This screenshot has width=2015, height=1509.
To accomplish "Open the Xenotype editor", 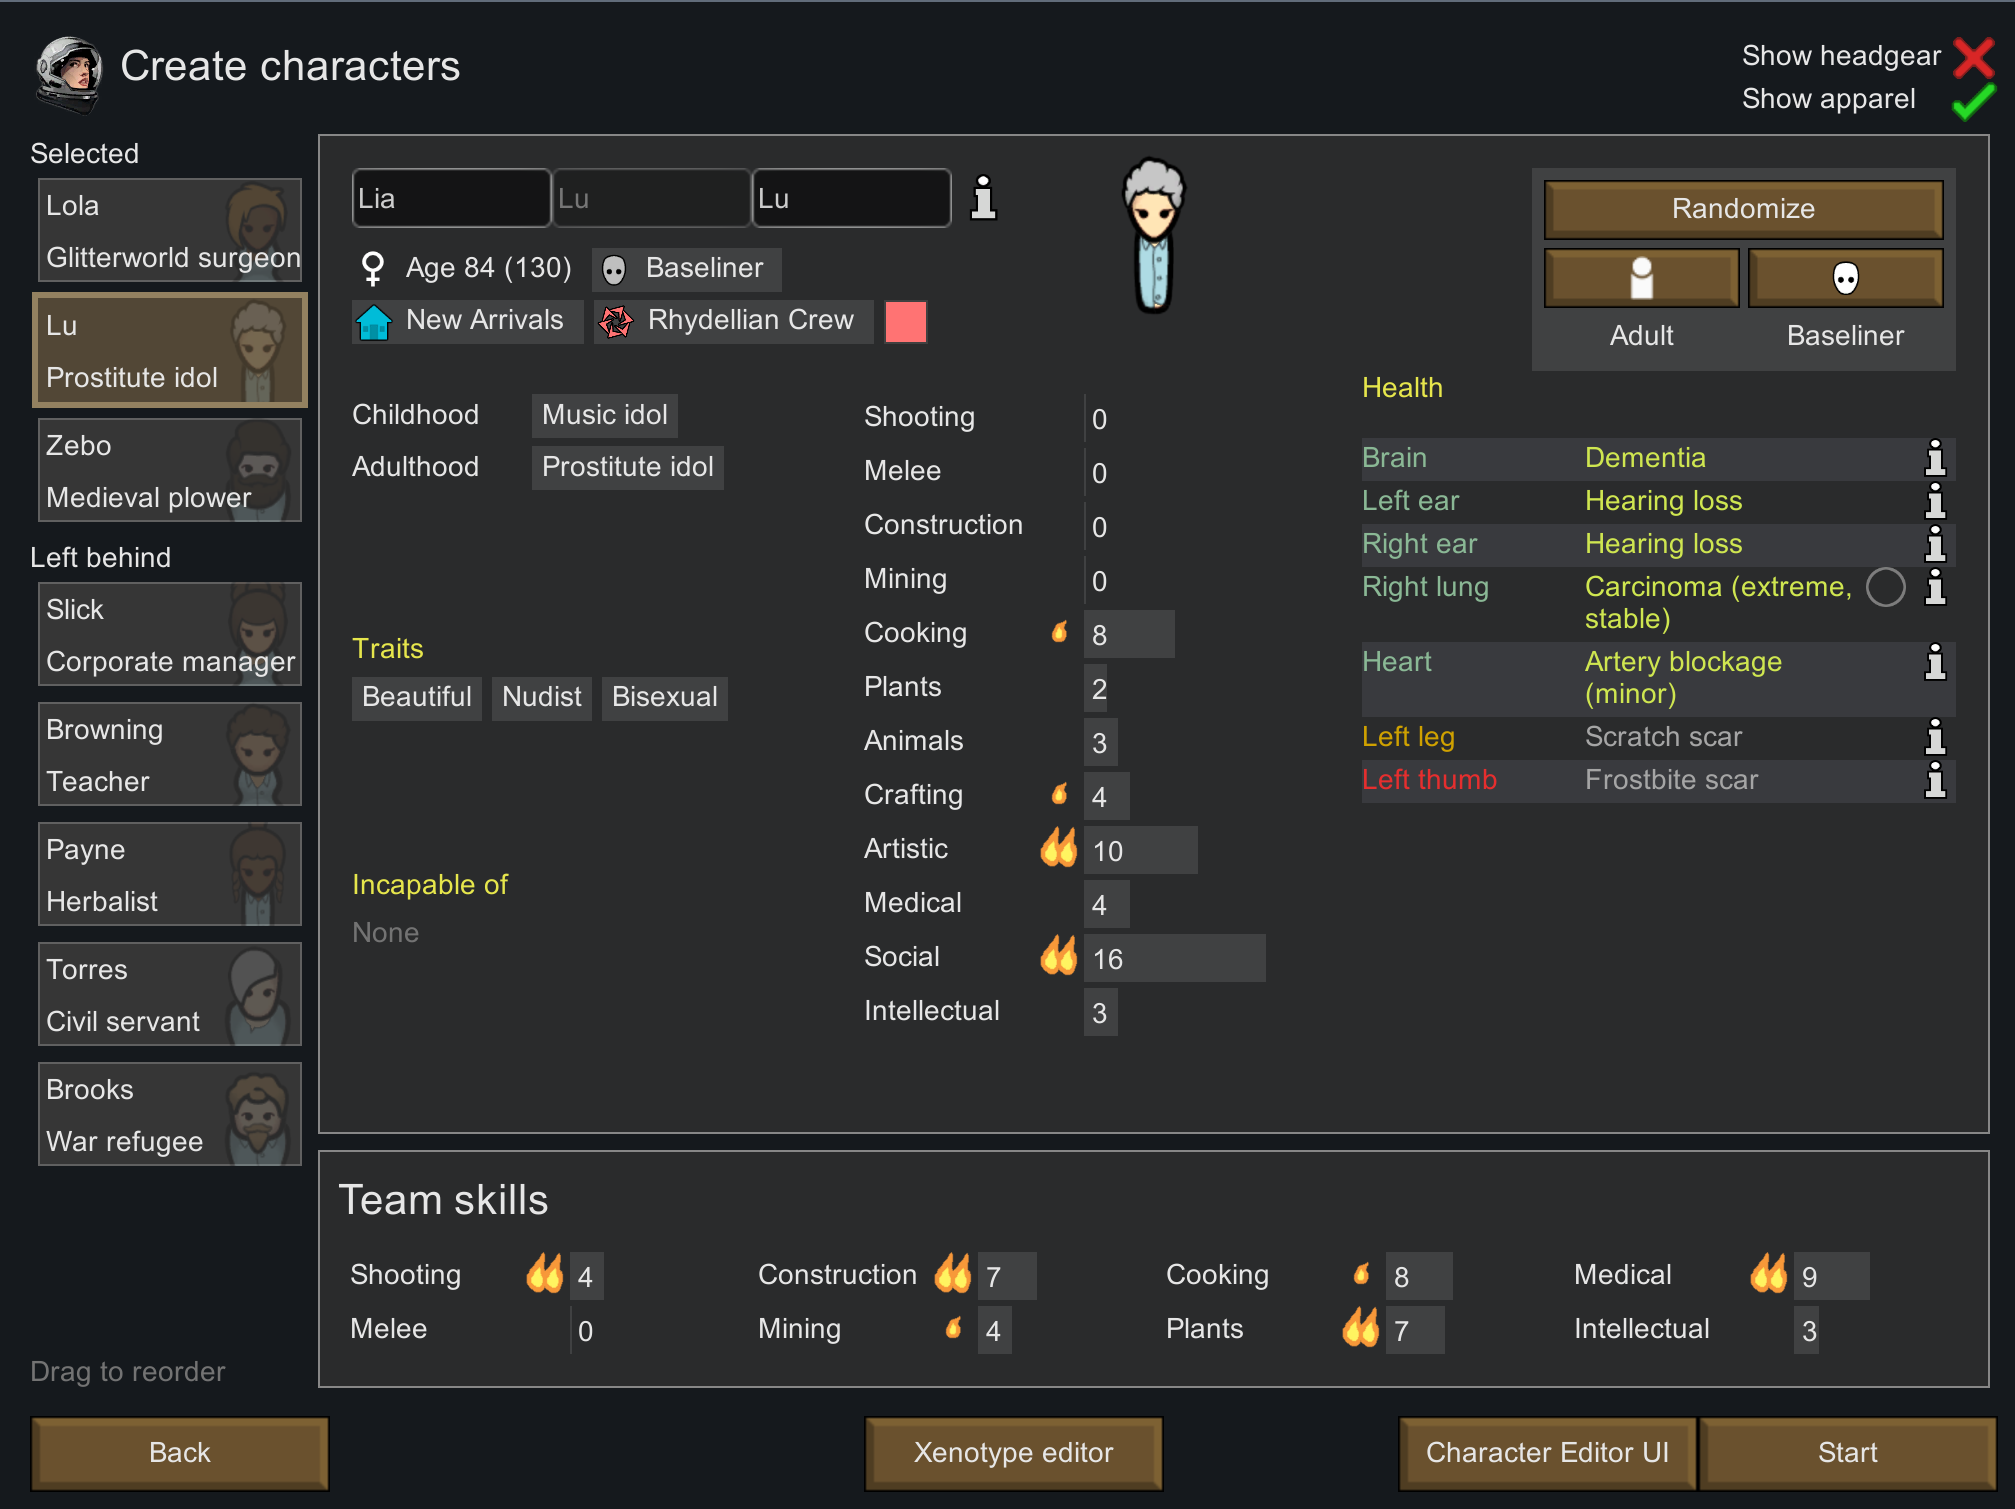I will pos(1013,1453).
